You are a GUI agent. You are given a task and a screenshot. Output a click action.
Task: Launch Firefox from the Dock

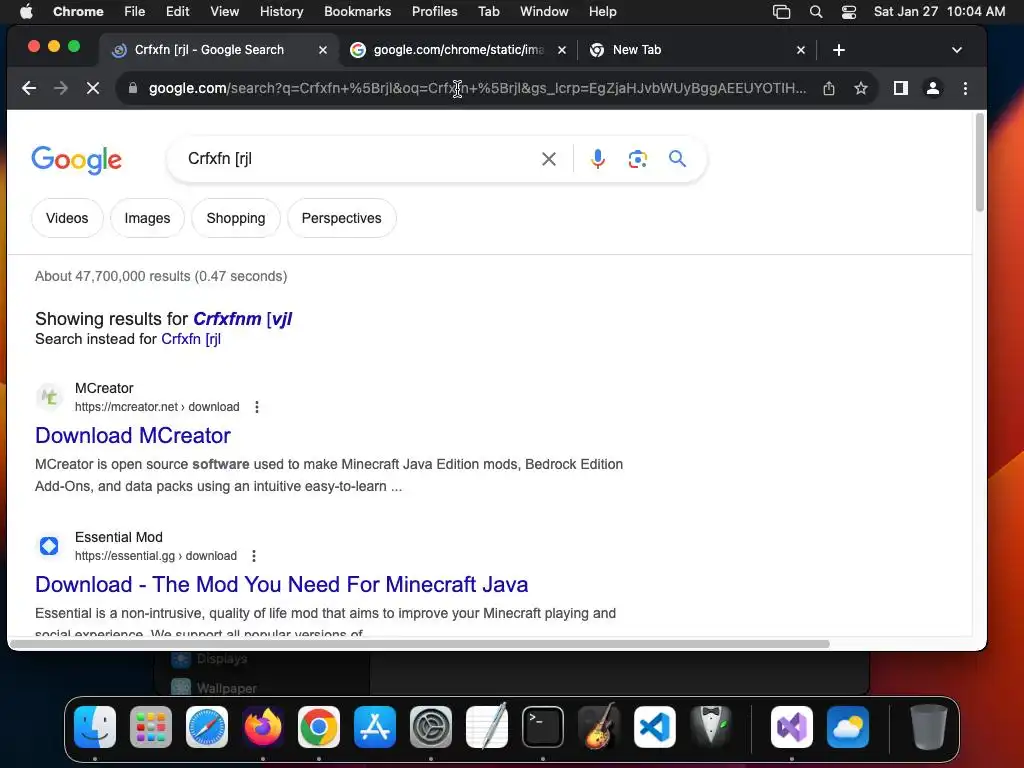[x=263, y=727]
